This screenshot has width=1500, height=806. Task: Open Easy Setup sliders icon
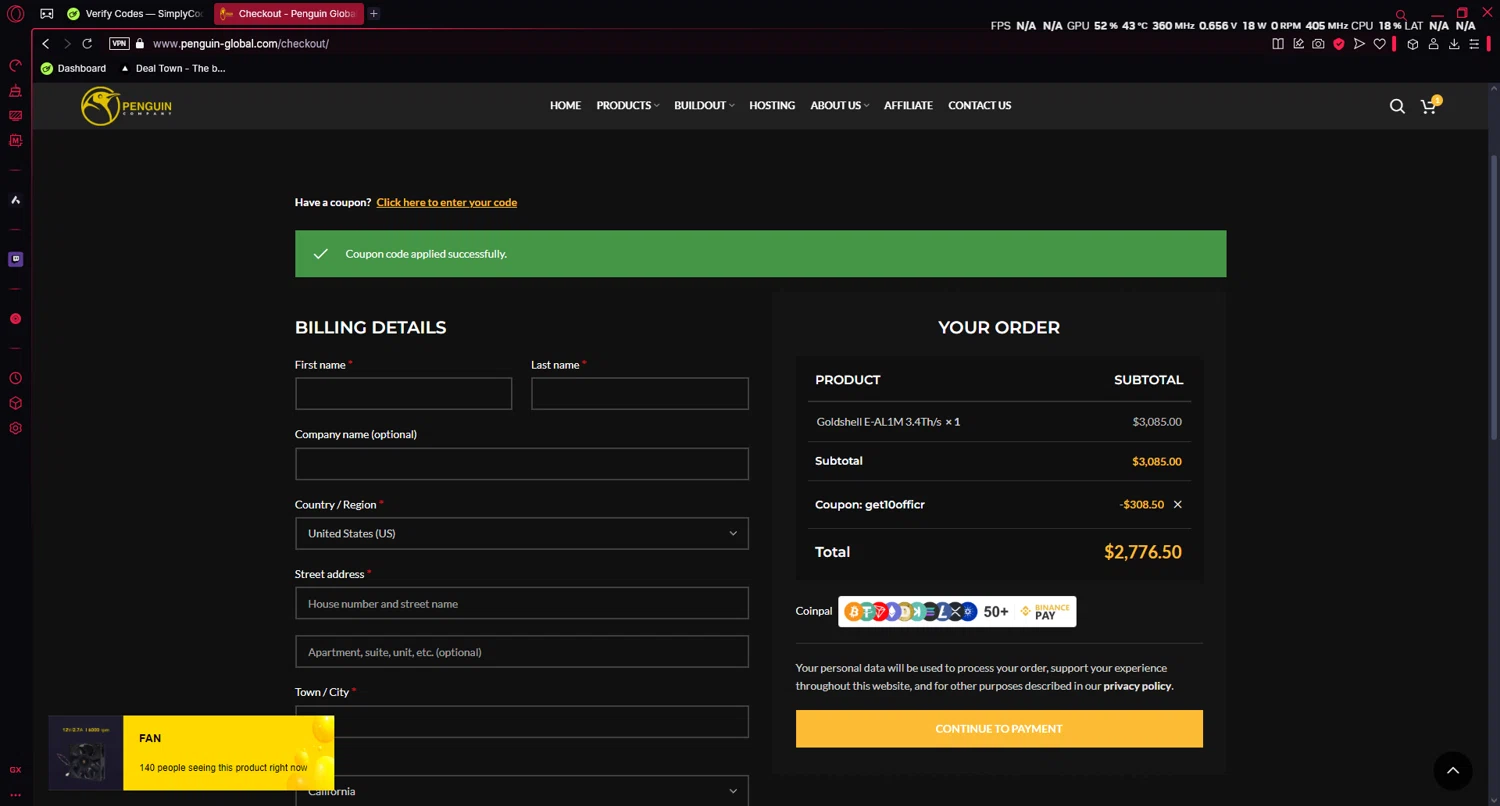point(1474,44)
